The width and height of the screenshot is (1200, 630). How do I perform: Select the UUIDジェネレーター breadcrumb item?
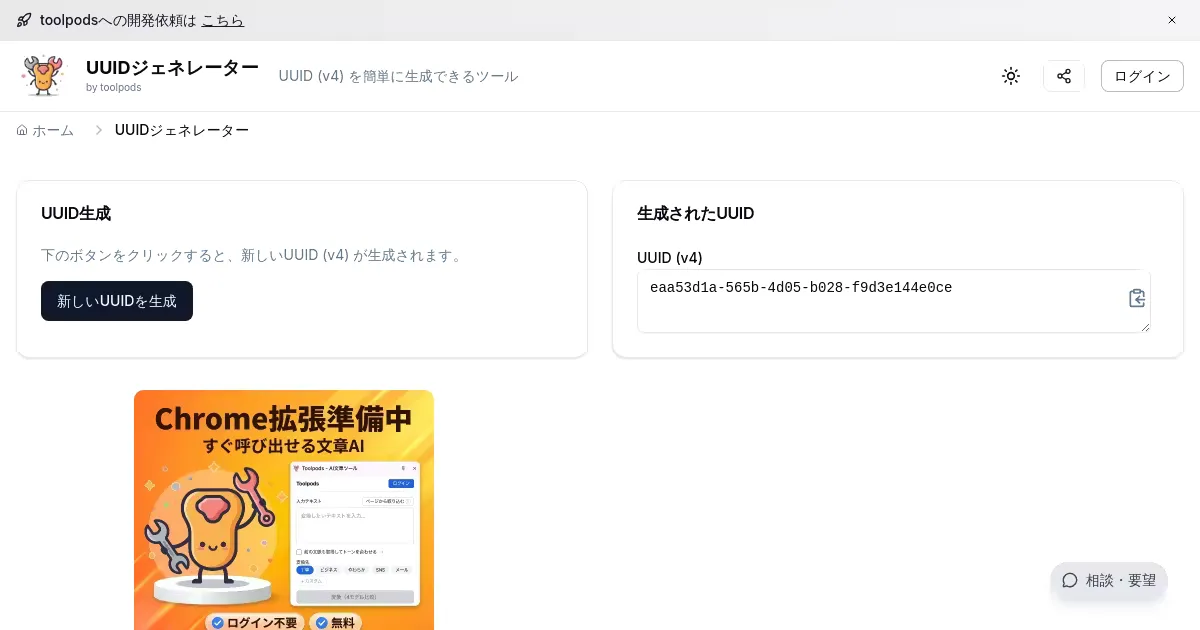[182, 130]
